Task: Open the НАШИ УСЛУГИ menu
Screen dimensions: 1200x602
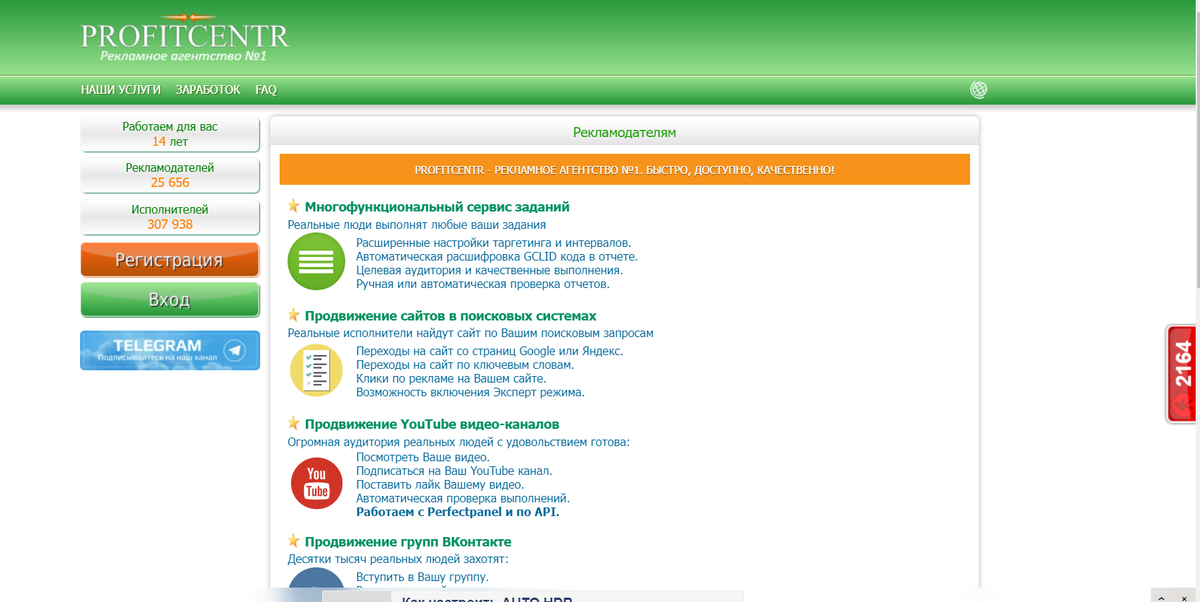Action: pyautogui.click(x=121, y=90)
